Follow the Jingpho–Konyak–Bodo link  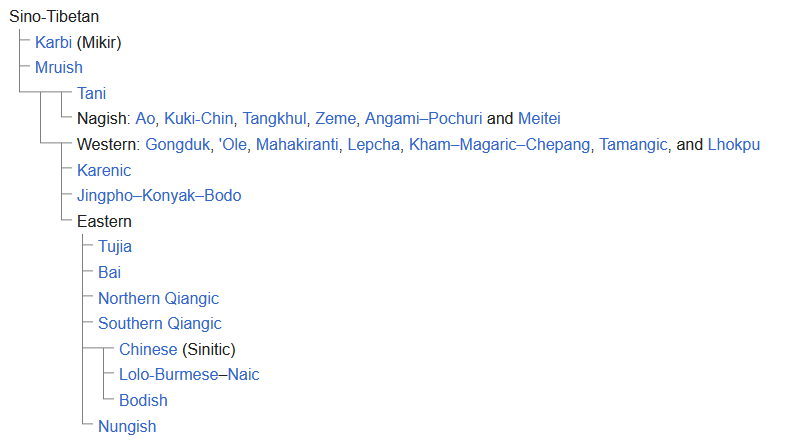(159, 196)
